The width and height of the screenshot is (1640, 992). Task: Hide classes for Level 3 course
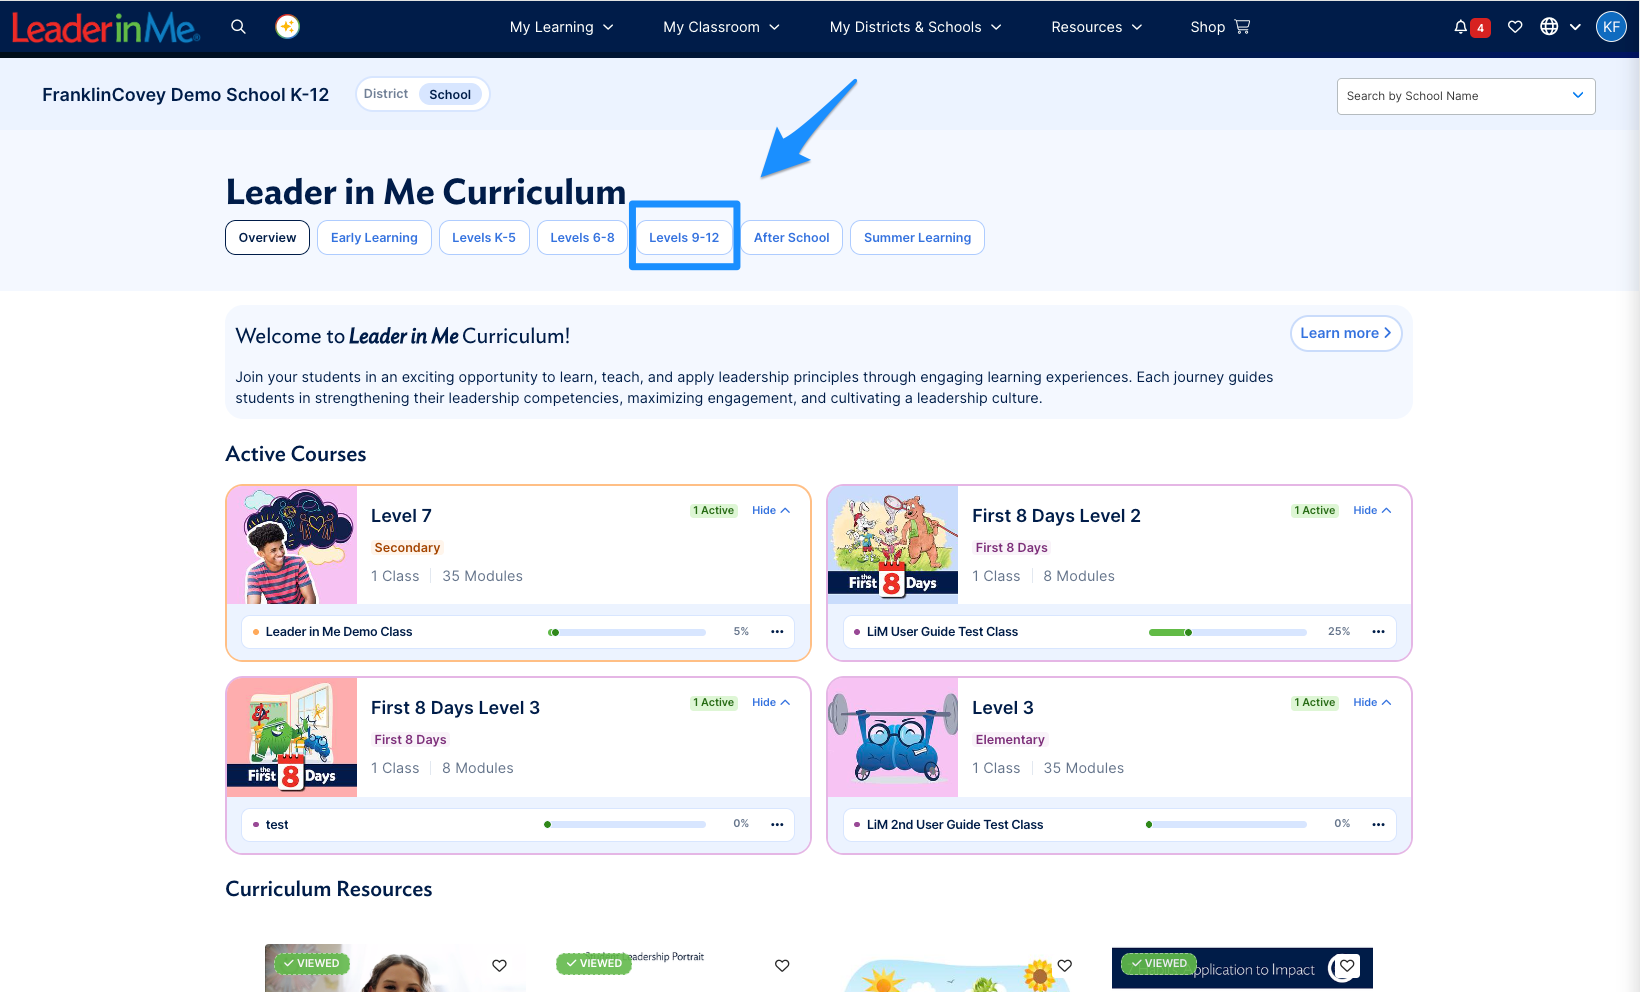coord(1372,703)
